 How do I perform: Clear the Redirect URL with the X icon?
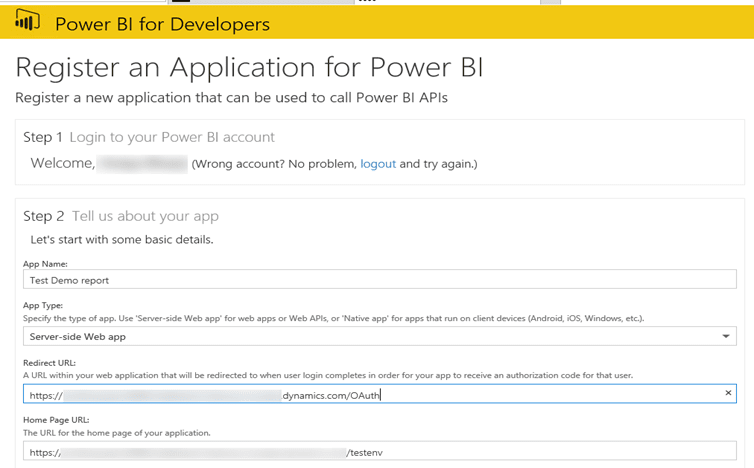[728, 393]
